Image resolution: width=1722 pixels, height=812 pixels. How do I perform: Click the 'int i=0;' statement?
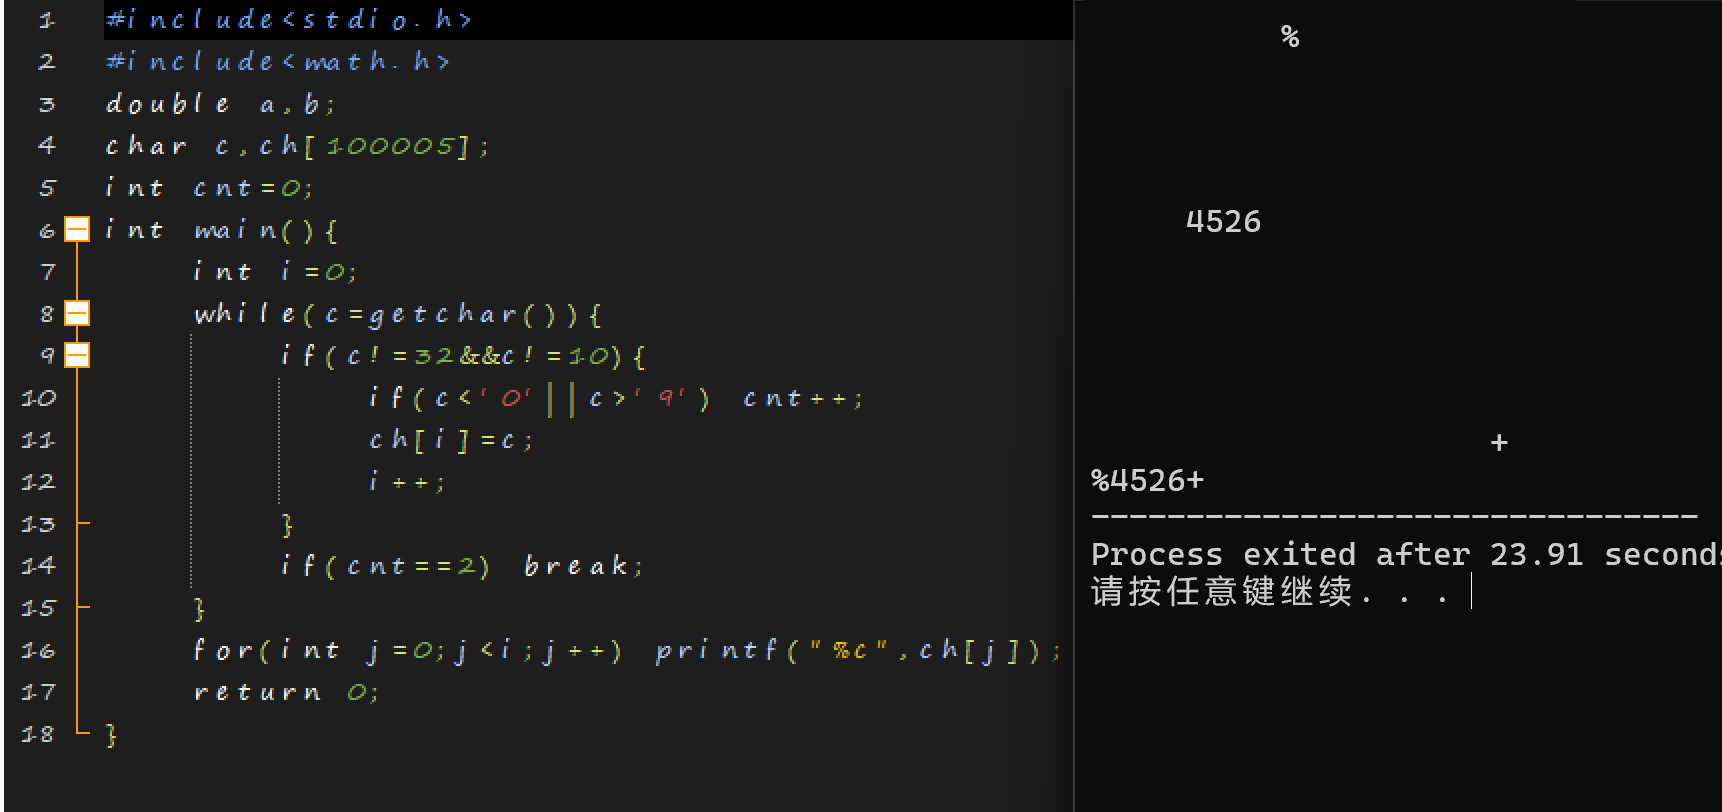[275, 272]
